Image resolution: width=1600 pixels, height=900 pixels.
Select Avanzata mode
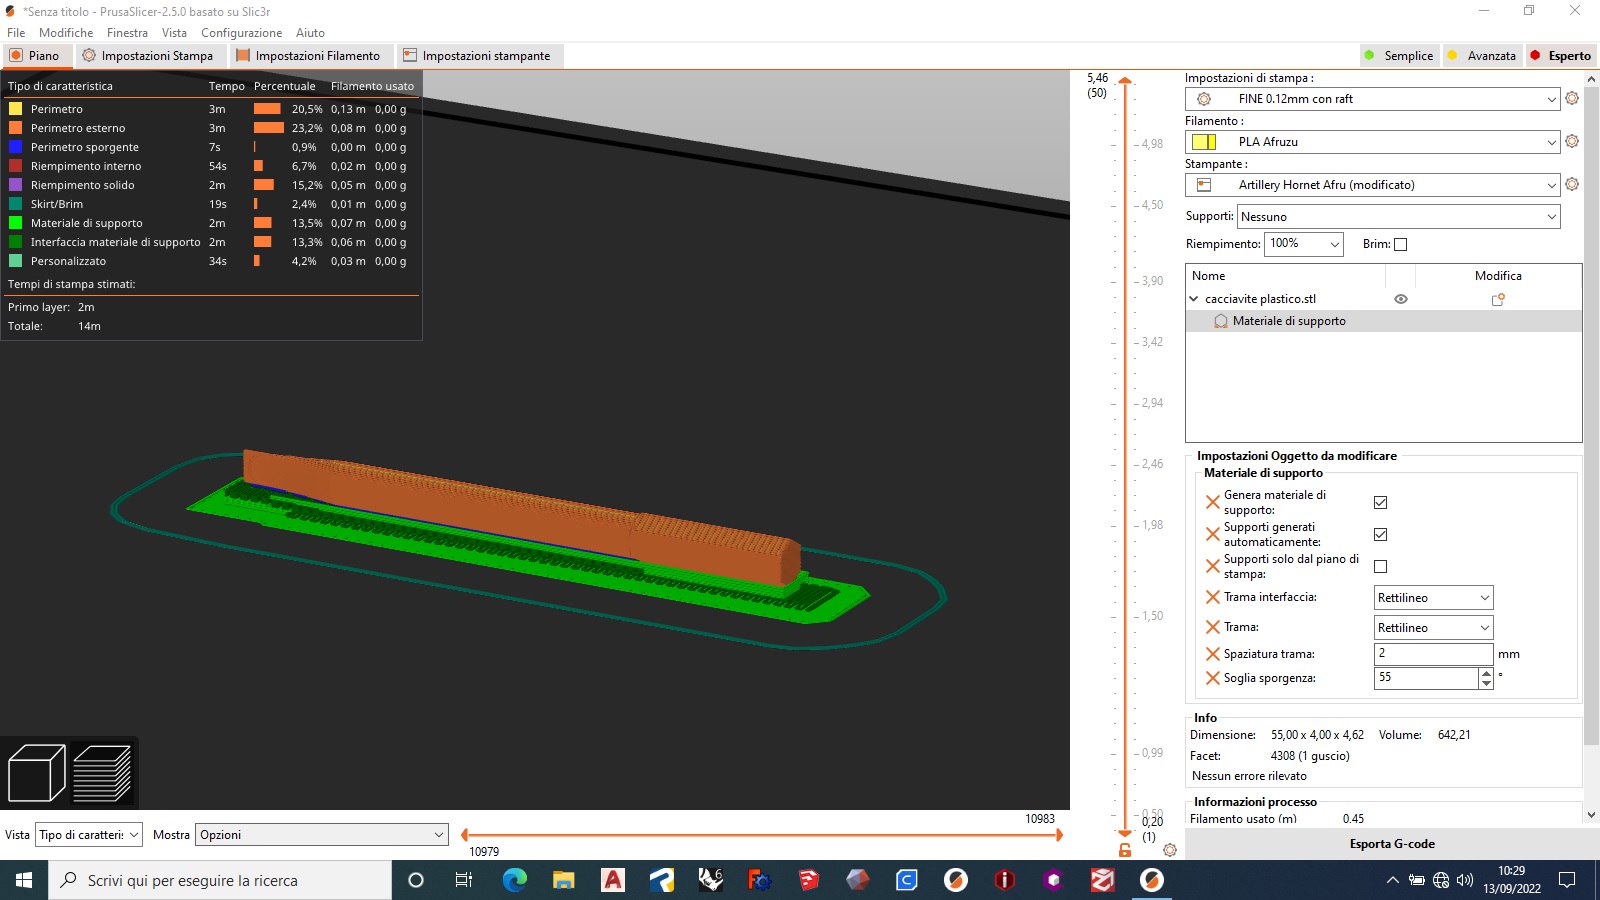point(1482,56)
